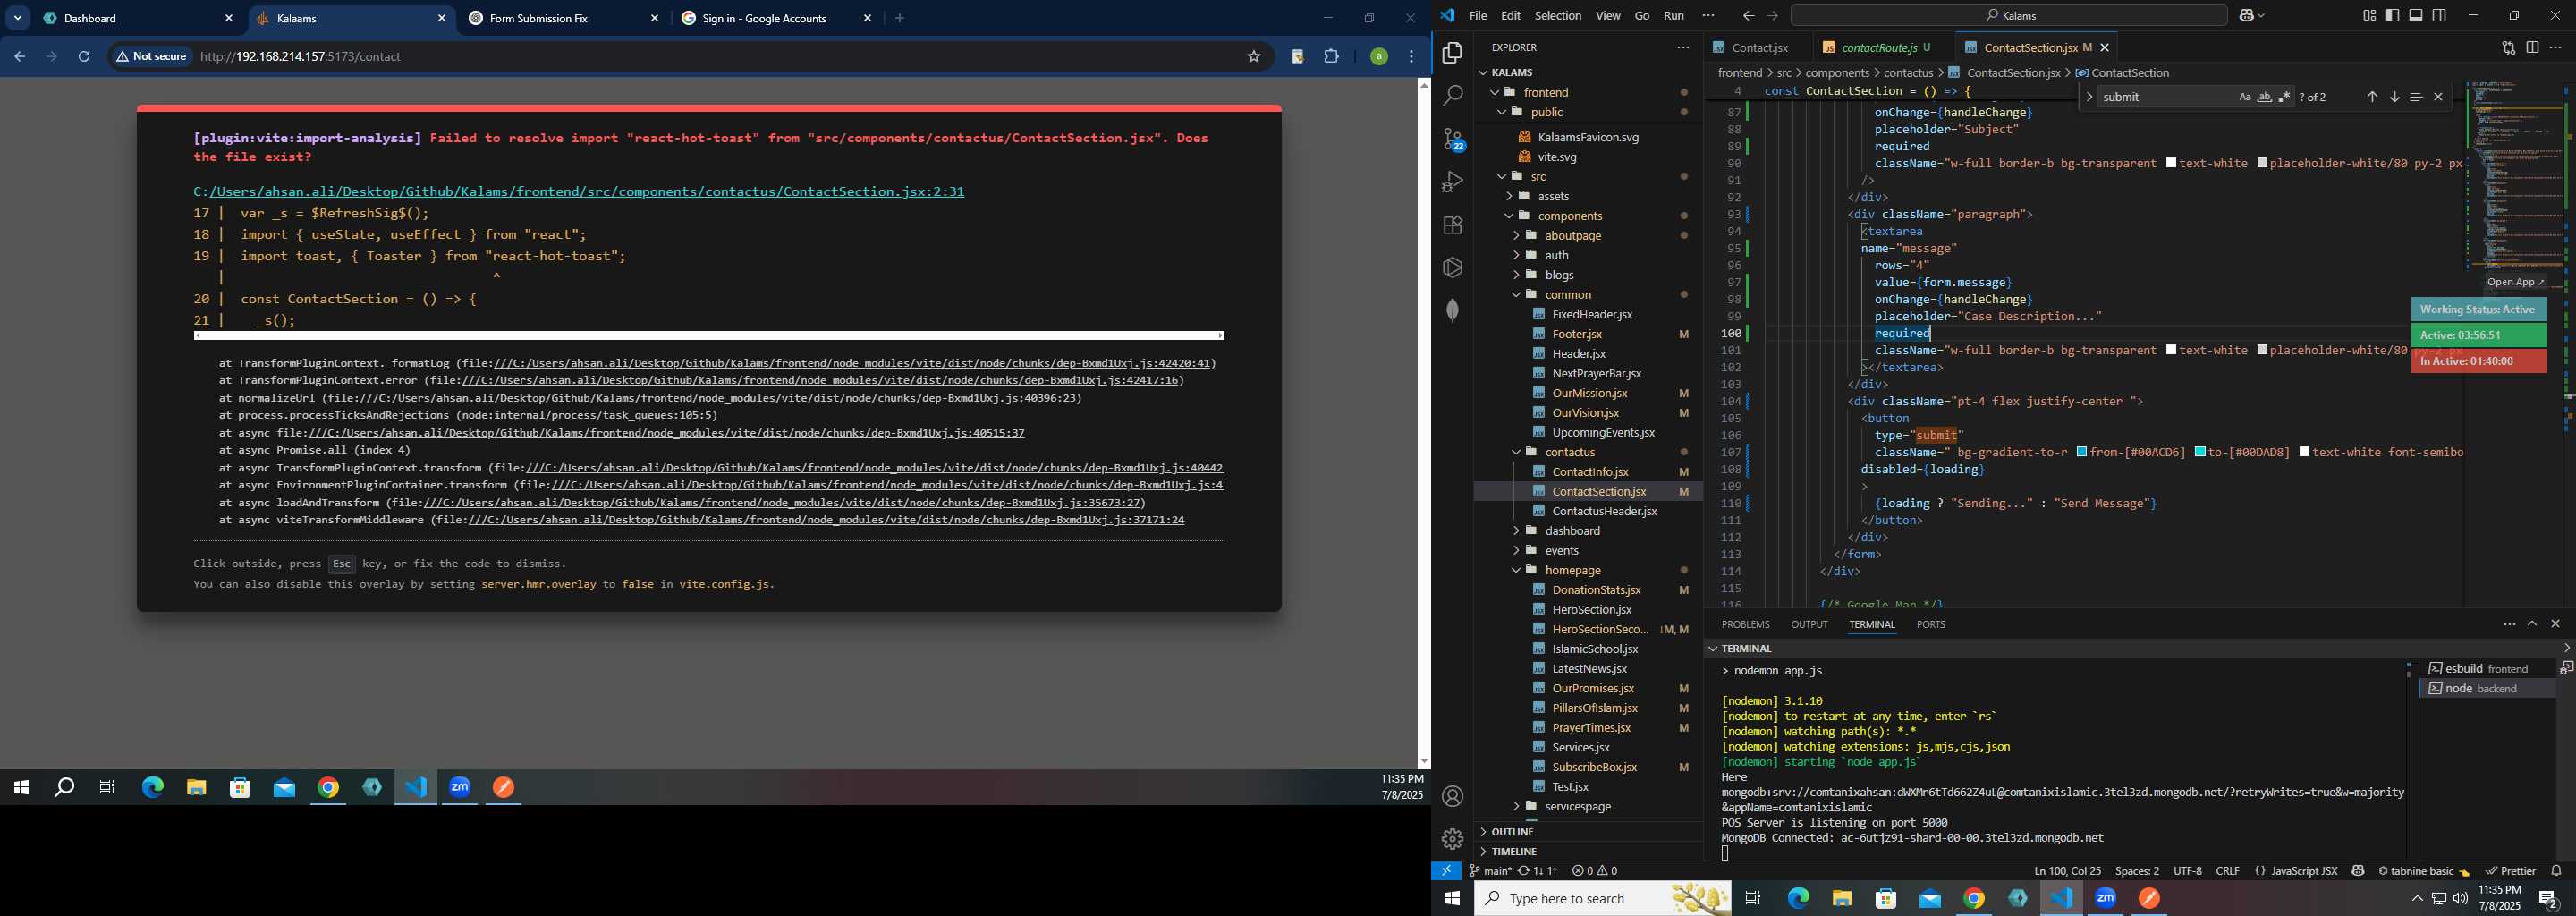Open the Selection menu
2576x916 pixels.
point(1557,16)
